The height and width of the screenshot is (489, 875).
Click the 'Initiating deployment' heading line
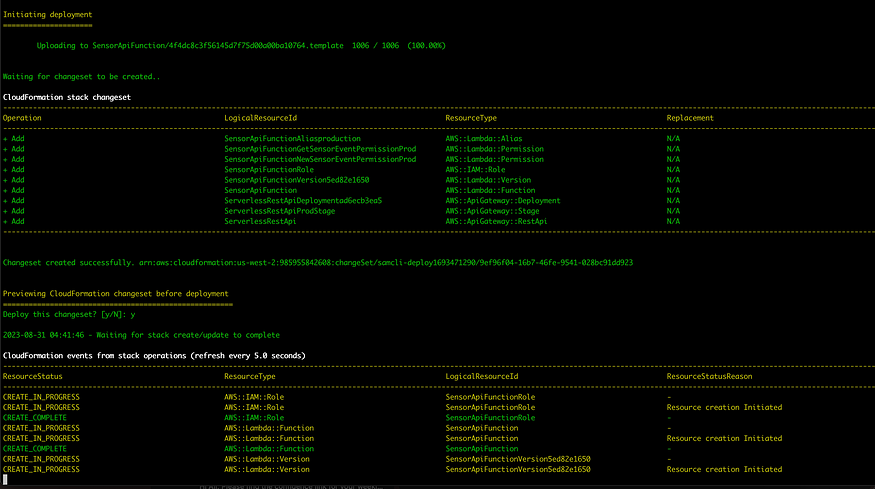click(47, 15)
